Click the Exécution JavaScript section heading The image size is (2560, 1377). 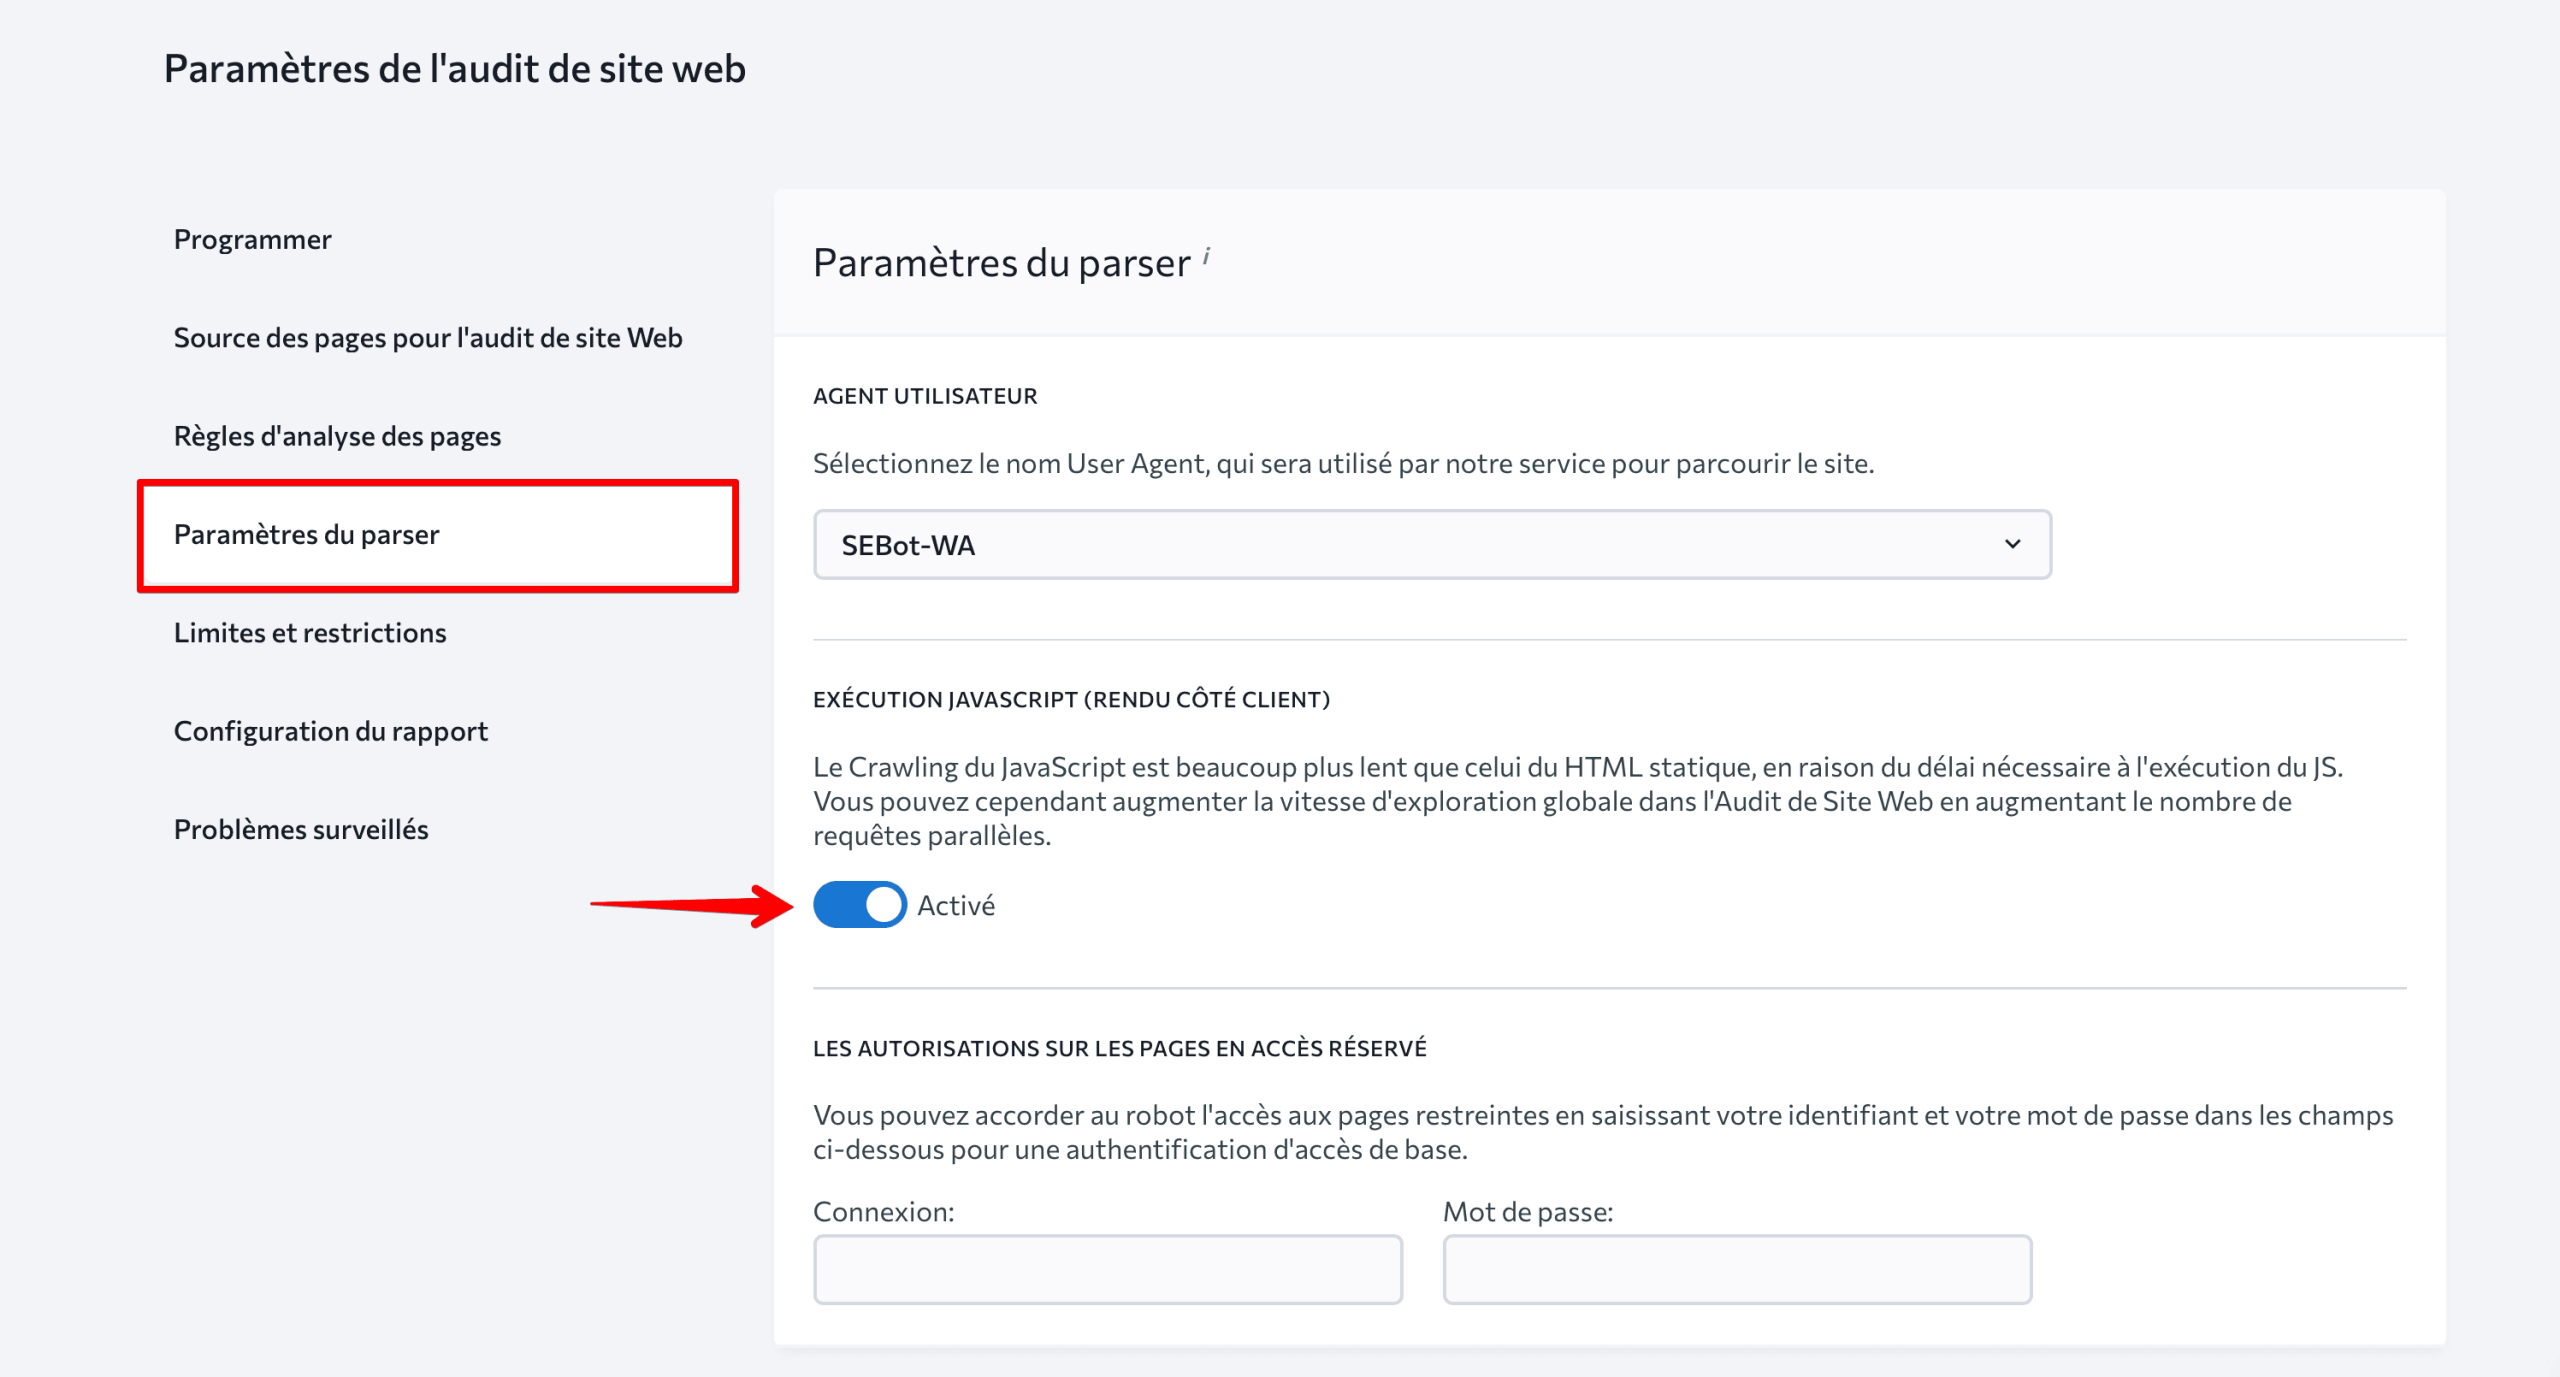pos(1070,700)
